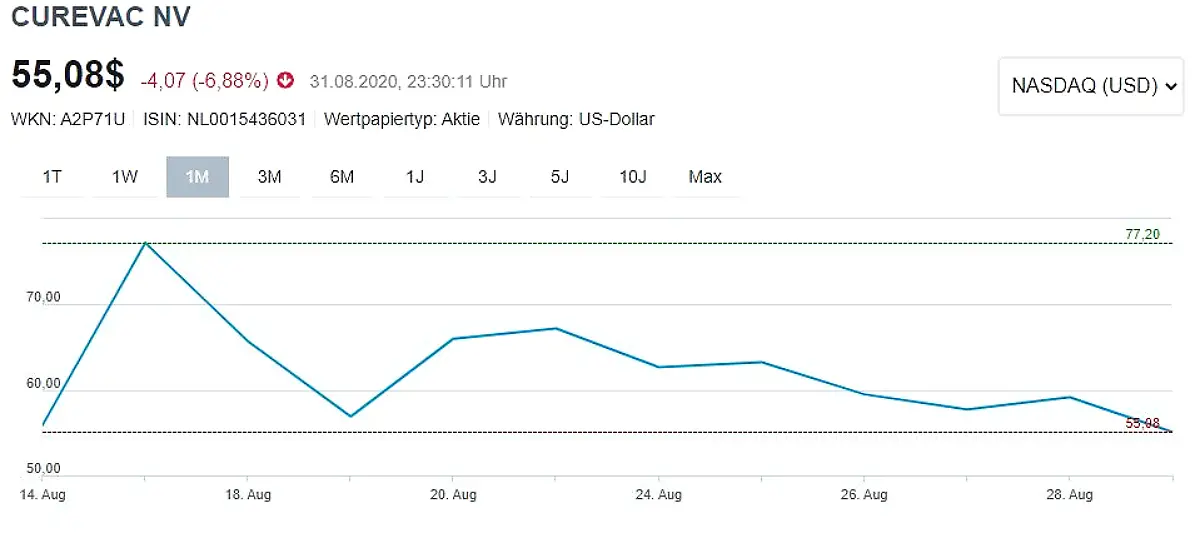Click the 20. Aug axis label
The height and width of the screenshot is (533, 1200).
tap(453, 494)
